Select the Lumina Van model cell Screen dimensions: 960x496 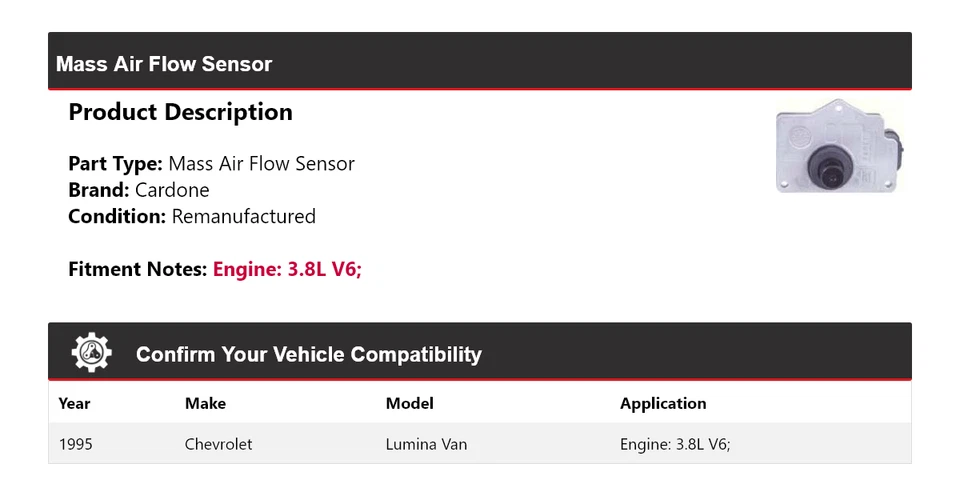click(x=426, y=444)
